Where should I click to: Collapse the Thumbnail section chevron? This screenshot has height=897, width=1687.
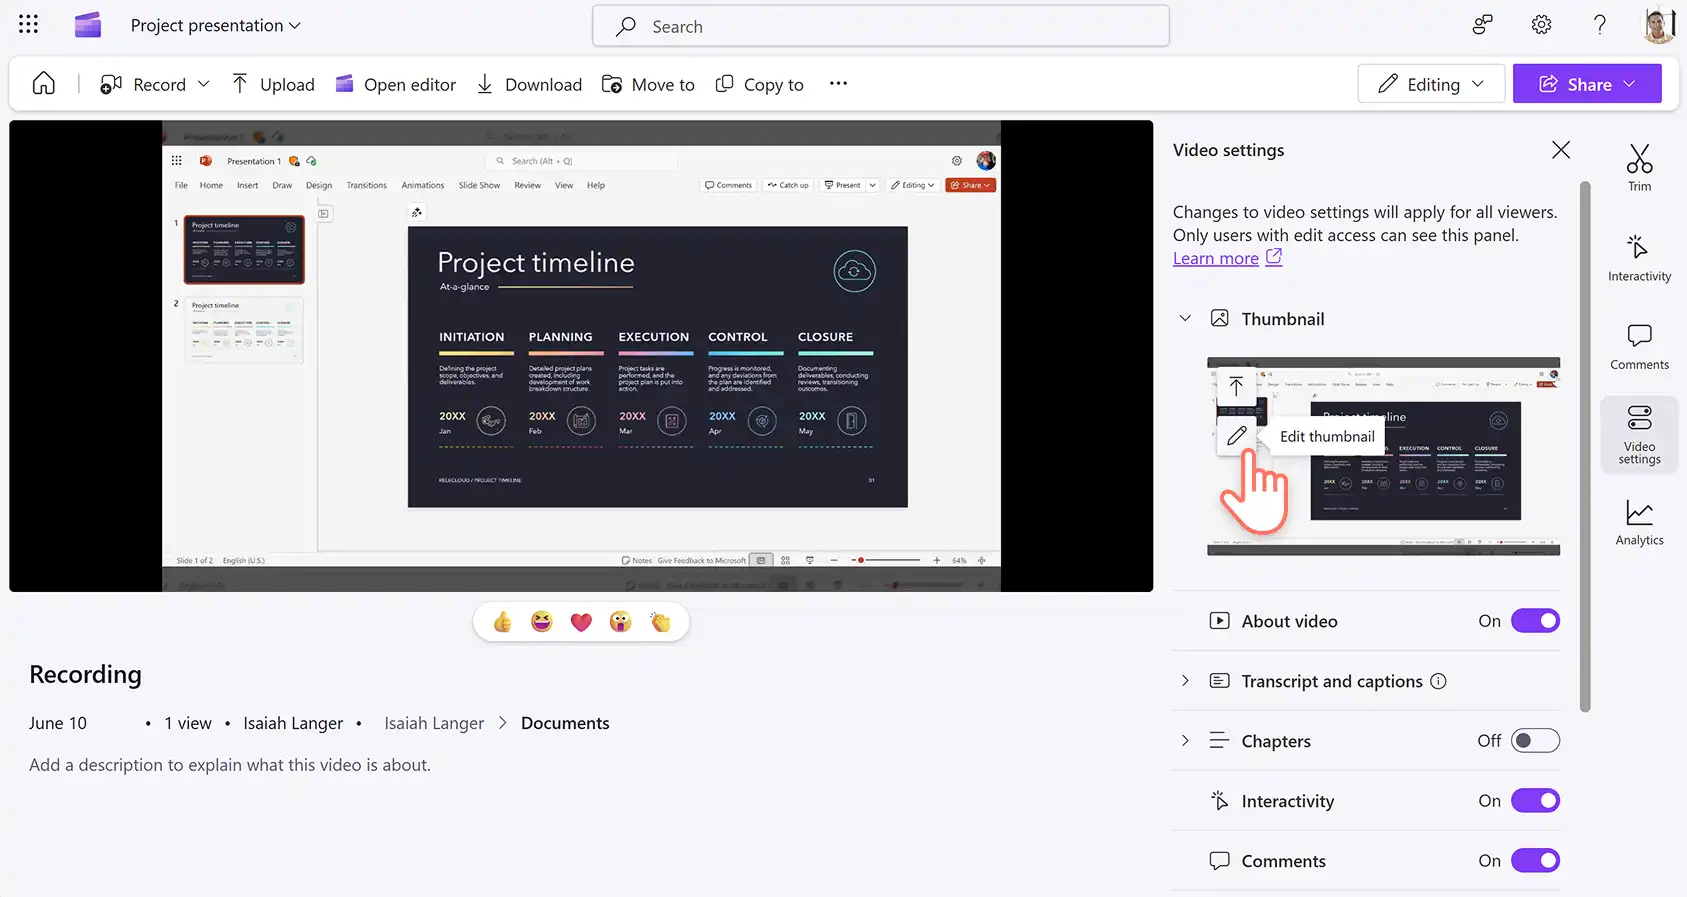click(1185, 319)
